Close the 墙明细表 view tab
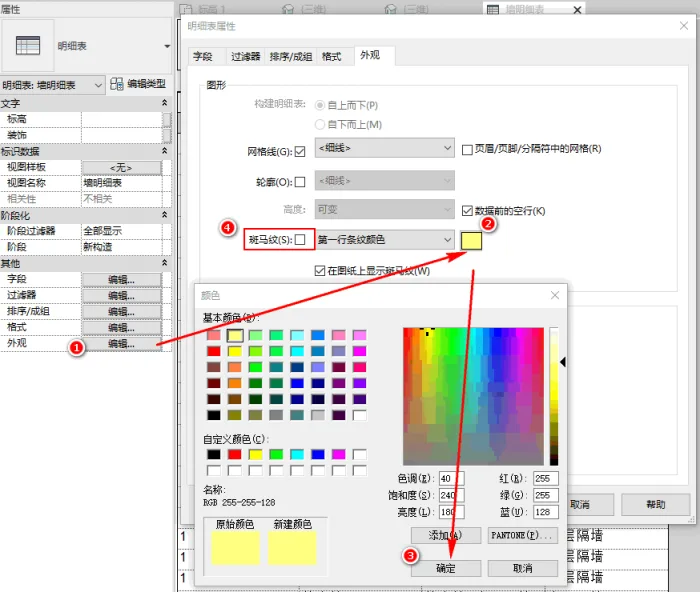This screenshot has width=700, height=592. pos(577,10)
